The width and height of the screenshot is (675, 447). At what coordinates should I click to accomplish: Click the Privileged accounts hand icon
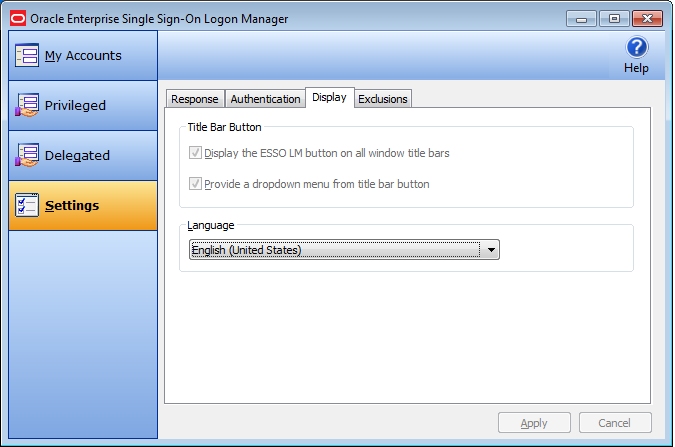(x=27, y=105)
